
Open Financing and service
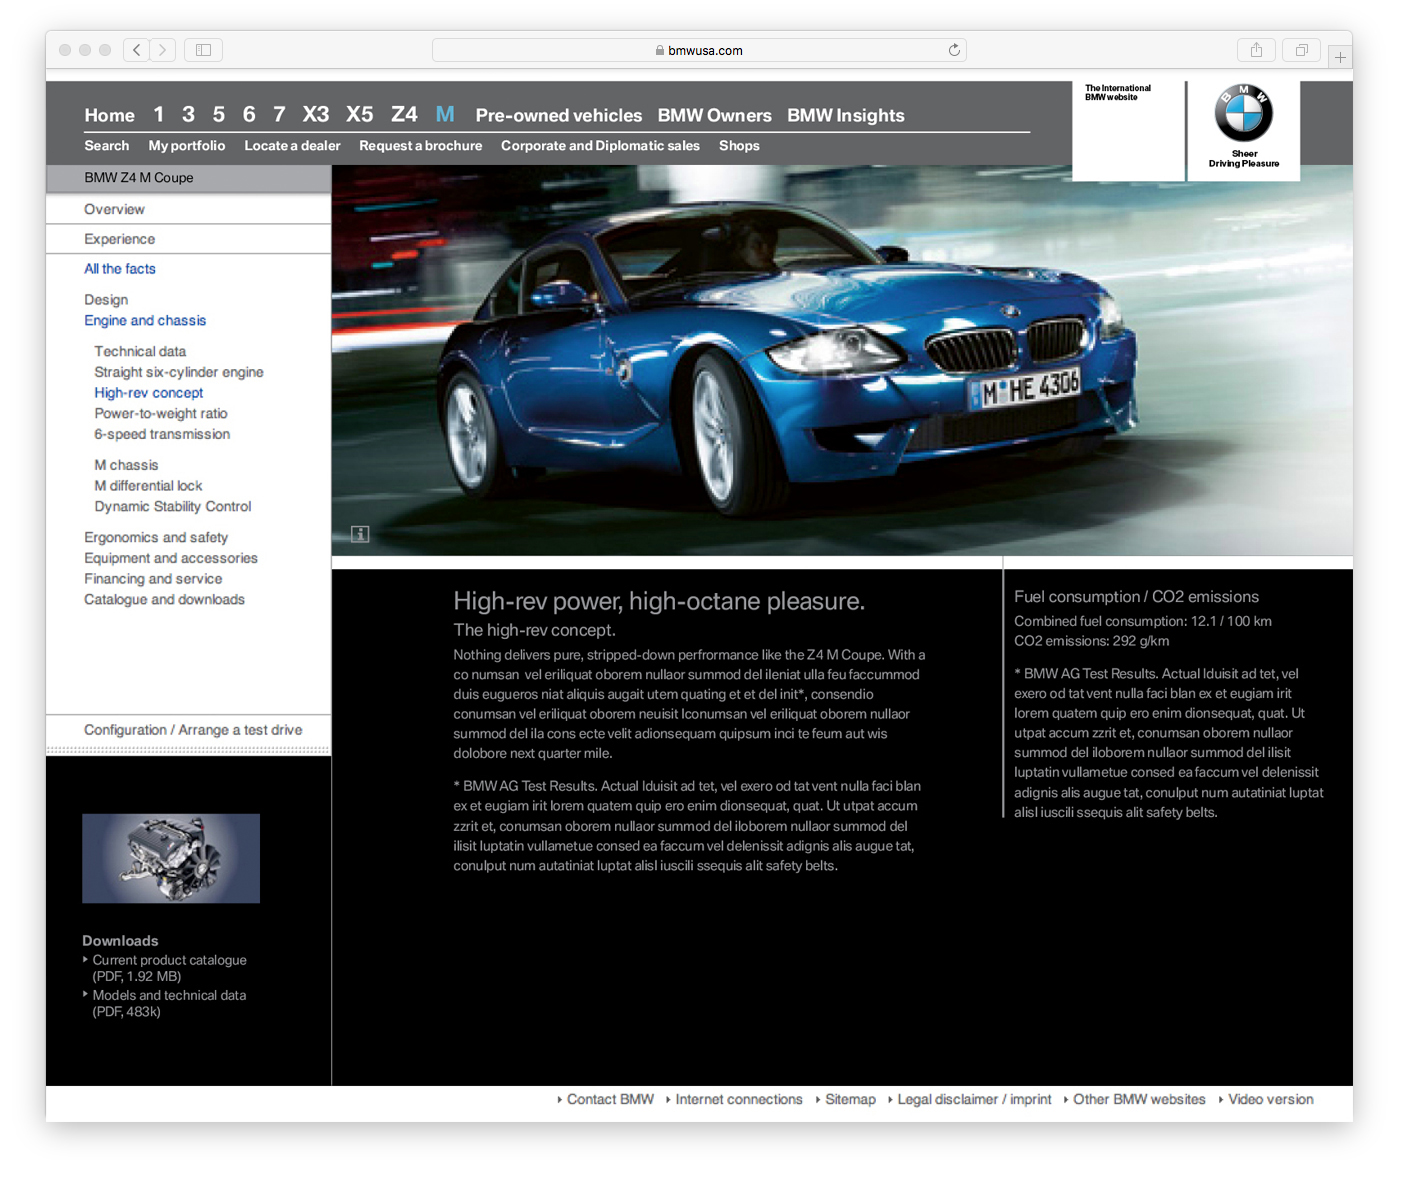153,579
